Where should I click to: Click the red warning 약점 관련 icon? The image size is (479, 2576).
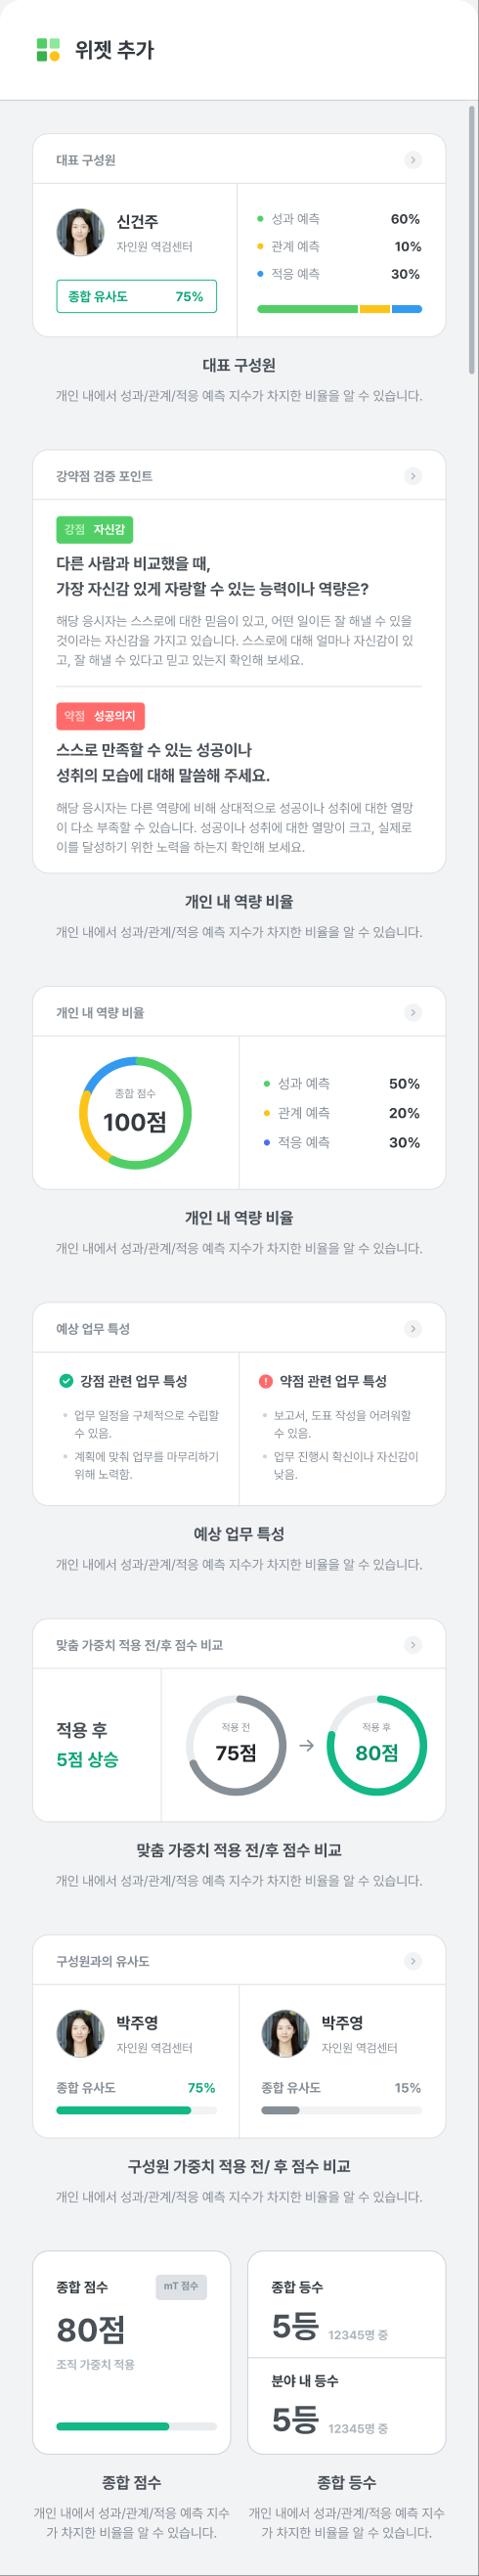click(x=266, y=1381)
